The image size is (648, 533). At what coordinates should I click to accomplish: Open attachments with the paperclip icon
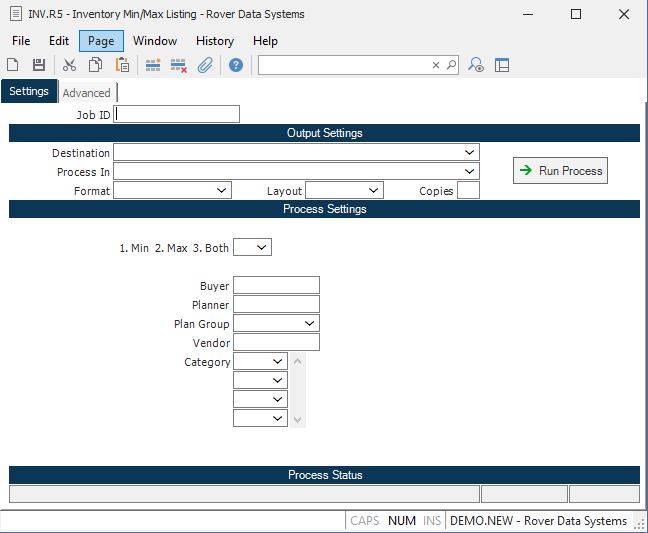point(205,65)
